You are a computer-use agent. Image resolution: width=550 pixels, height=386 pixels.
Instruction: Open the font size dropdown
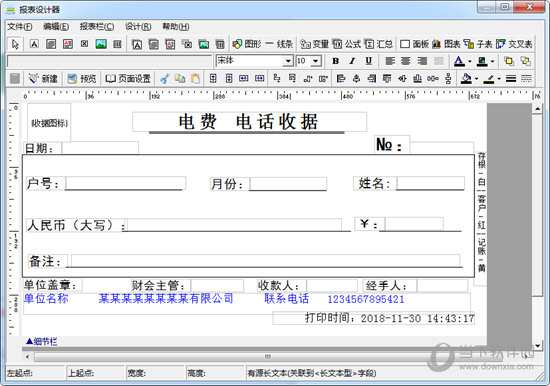point(316,61)
